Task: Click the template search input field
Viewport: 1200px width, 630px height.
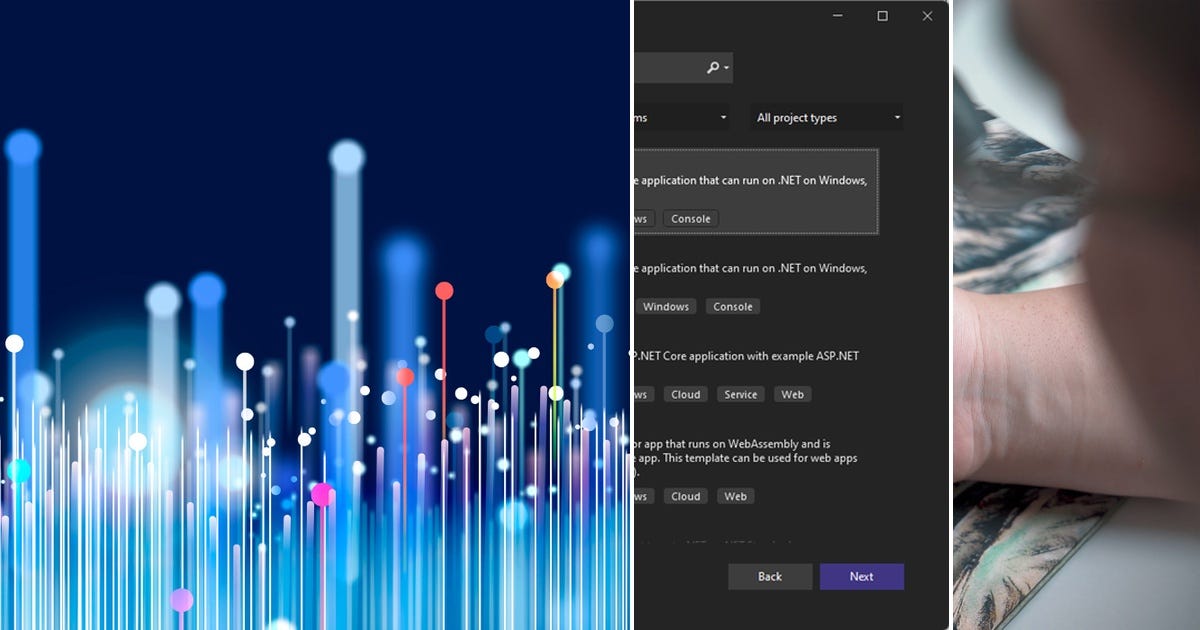Action: 670,67
